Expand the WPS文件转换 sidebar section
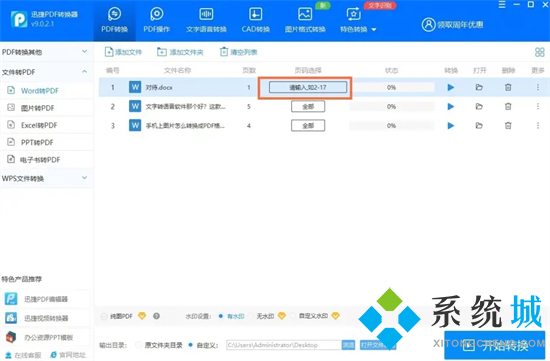 tap(47, 178)
